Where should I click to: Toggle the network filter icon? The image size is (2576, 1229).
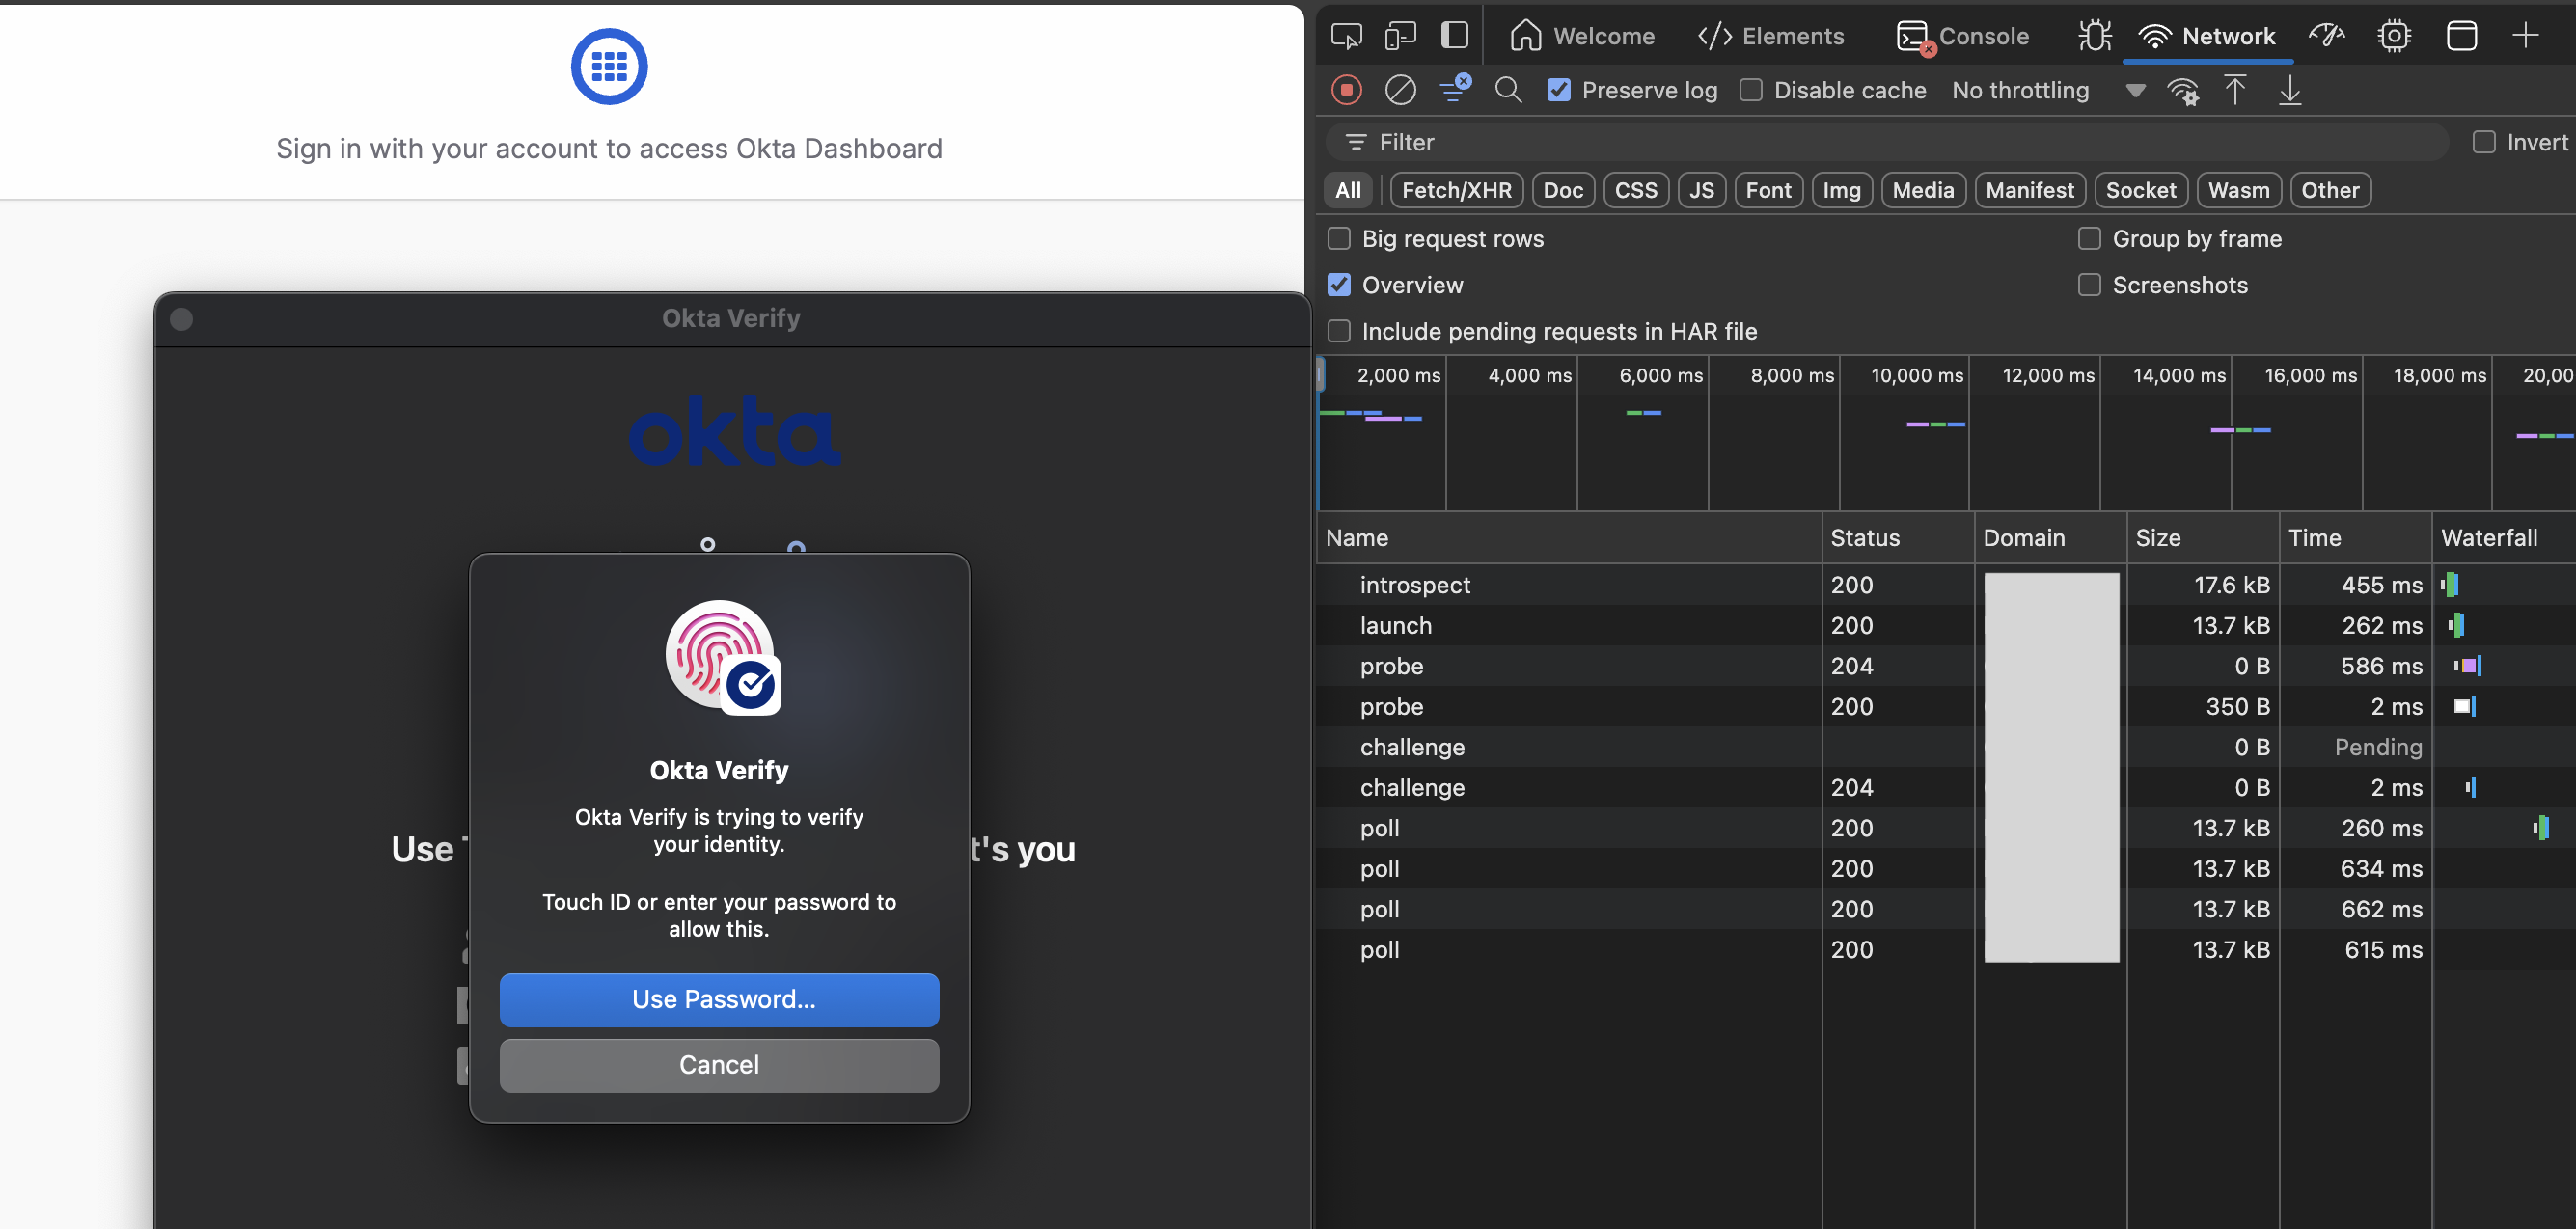coord(1455,88)
